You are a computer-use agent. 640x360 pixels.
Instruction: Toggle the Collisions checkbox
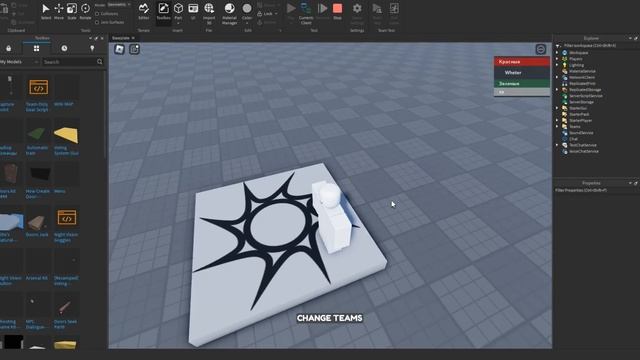coord(97,13)
